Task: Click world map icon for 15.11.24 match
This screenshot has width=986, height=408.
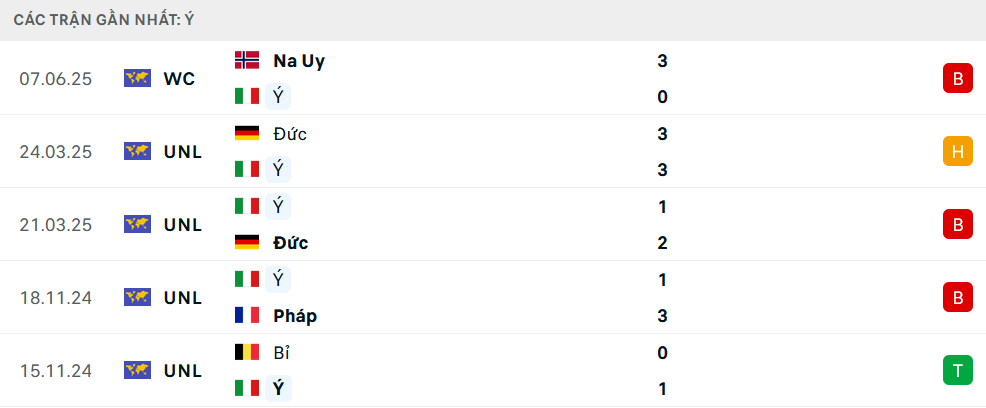Action: (137, 370)
